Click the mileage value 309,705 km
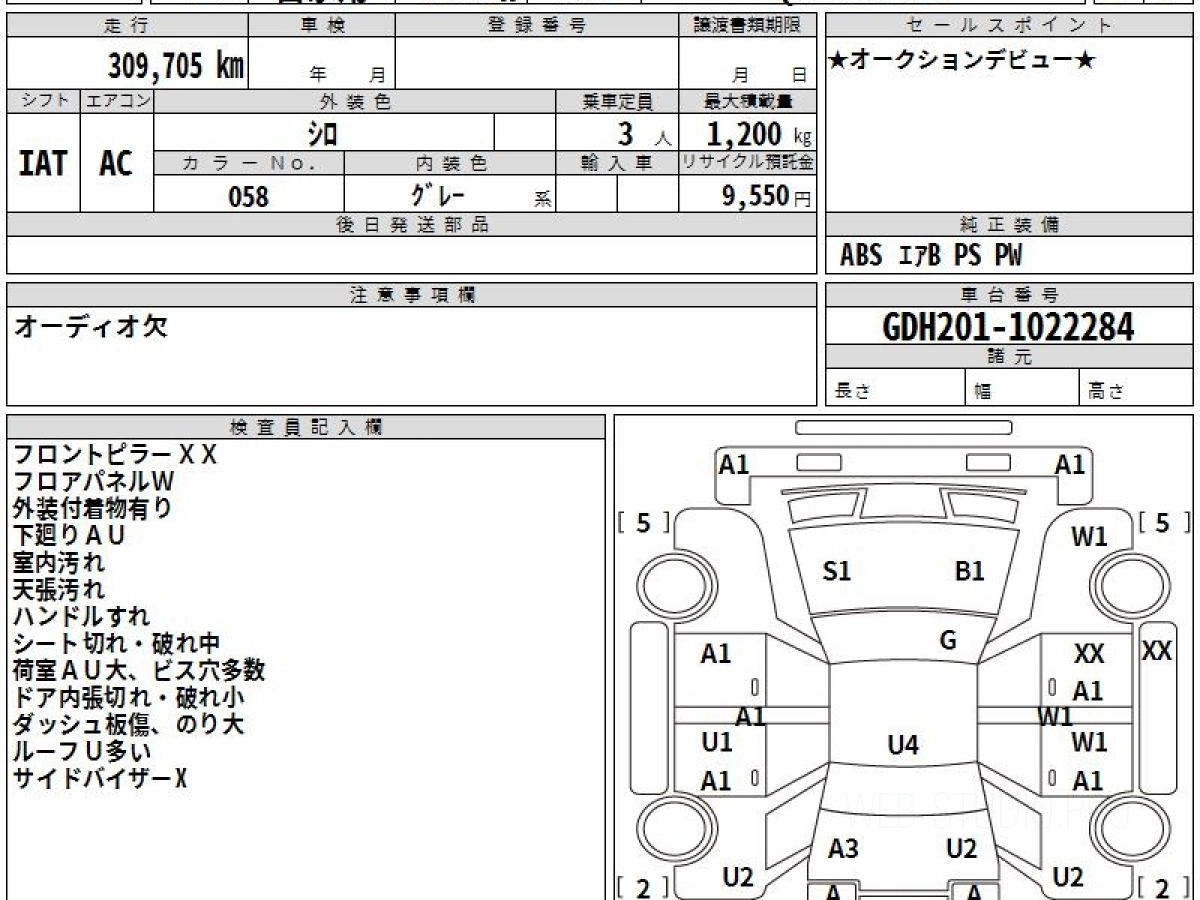This screenshot has width=1200, height=900. pos(176,66)
